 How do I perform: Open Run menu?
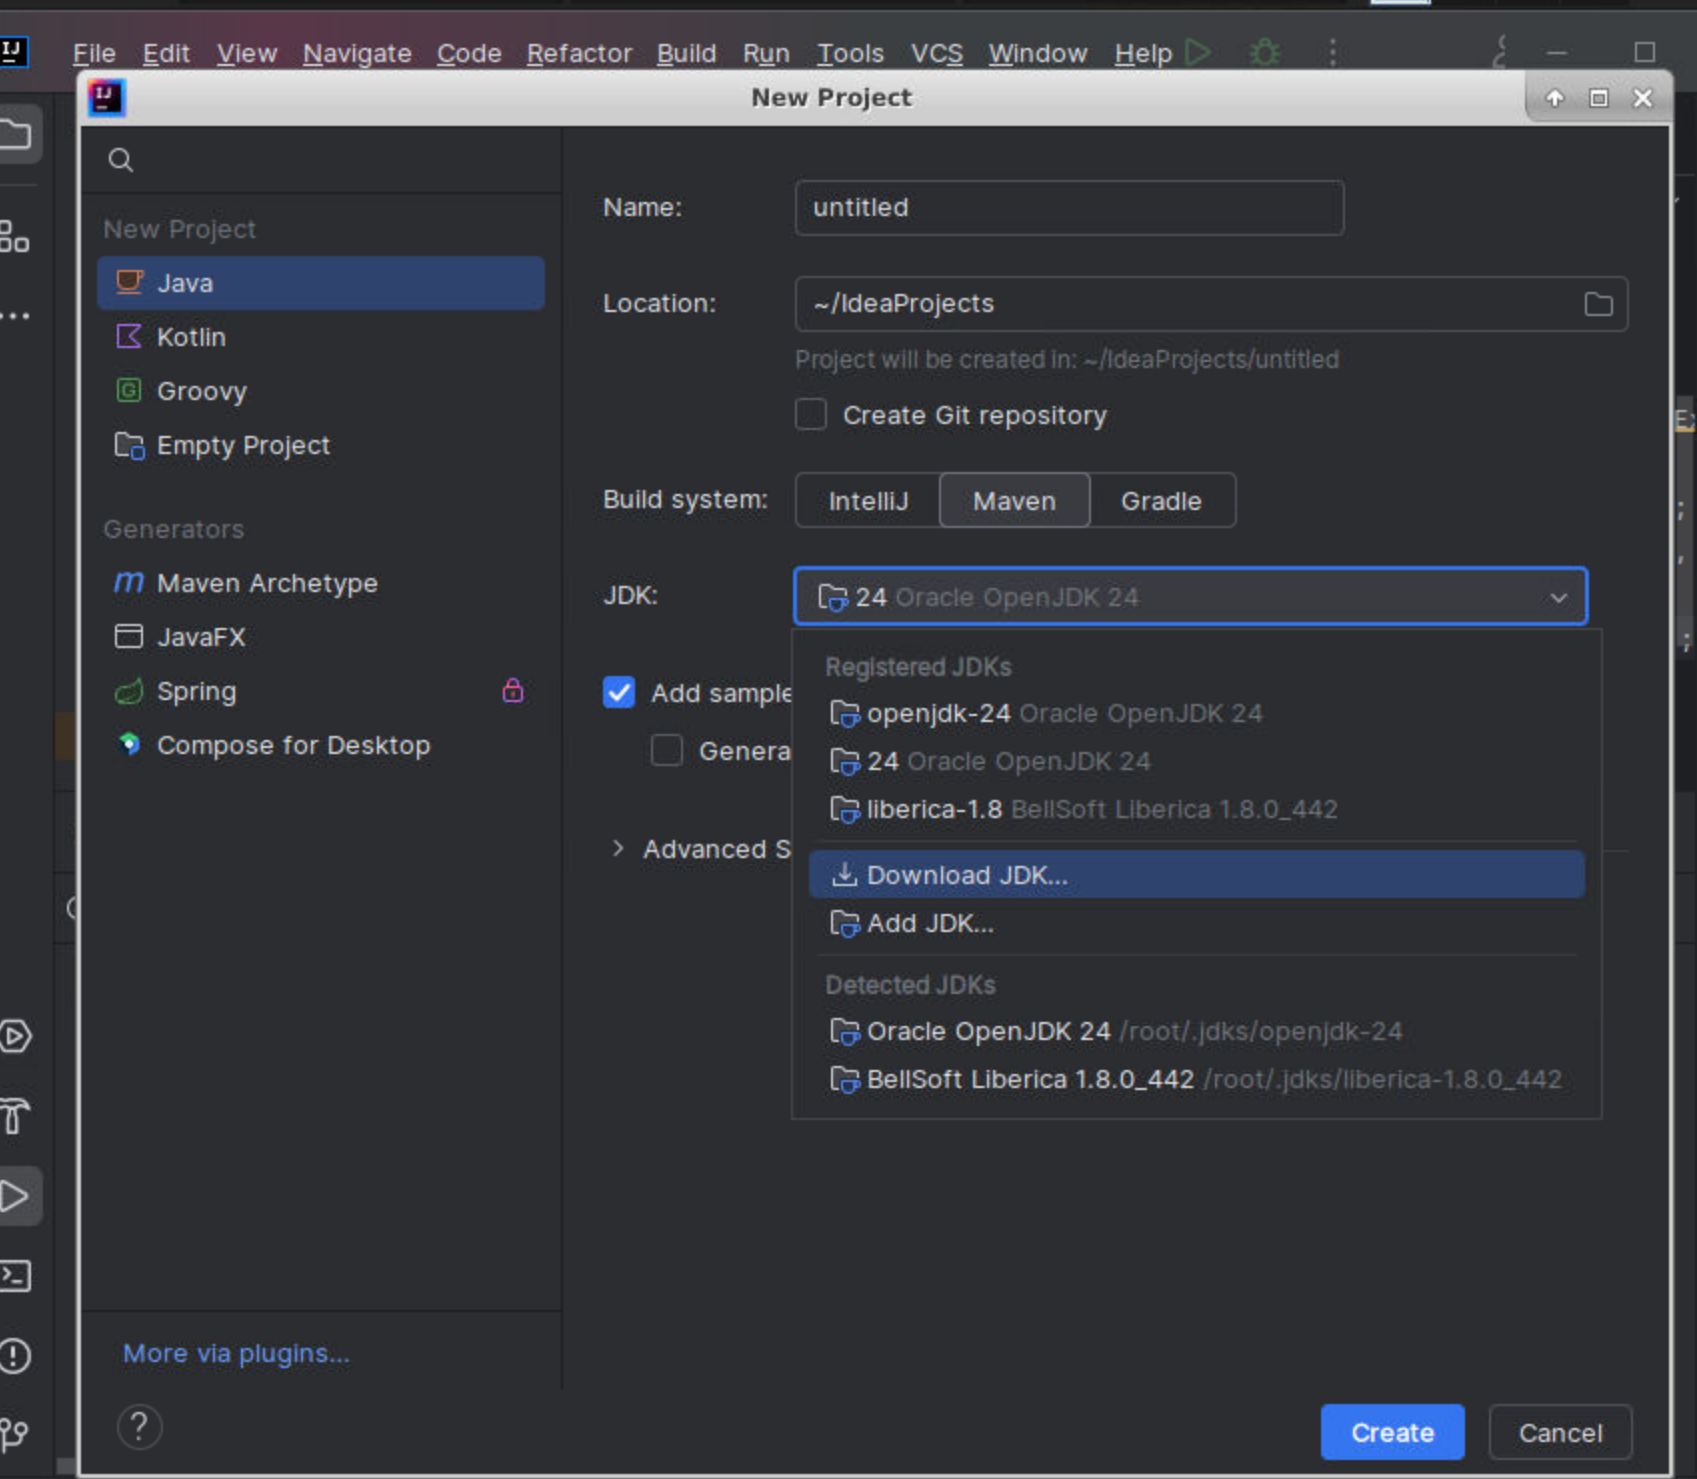pyautogui.click(x=766, y=53)
